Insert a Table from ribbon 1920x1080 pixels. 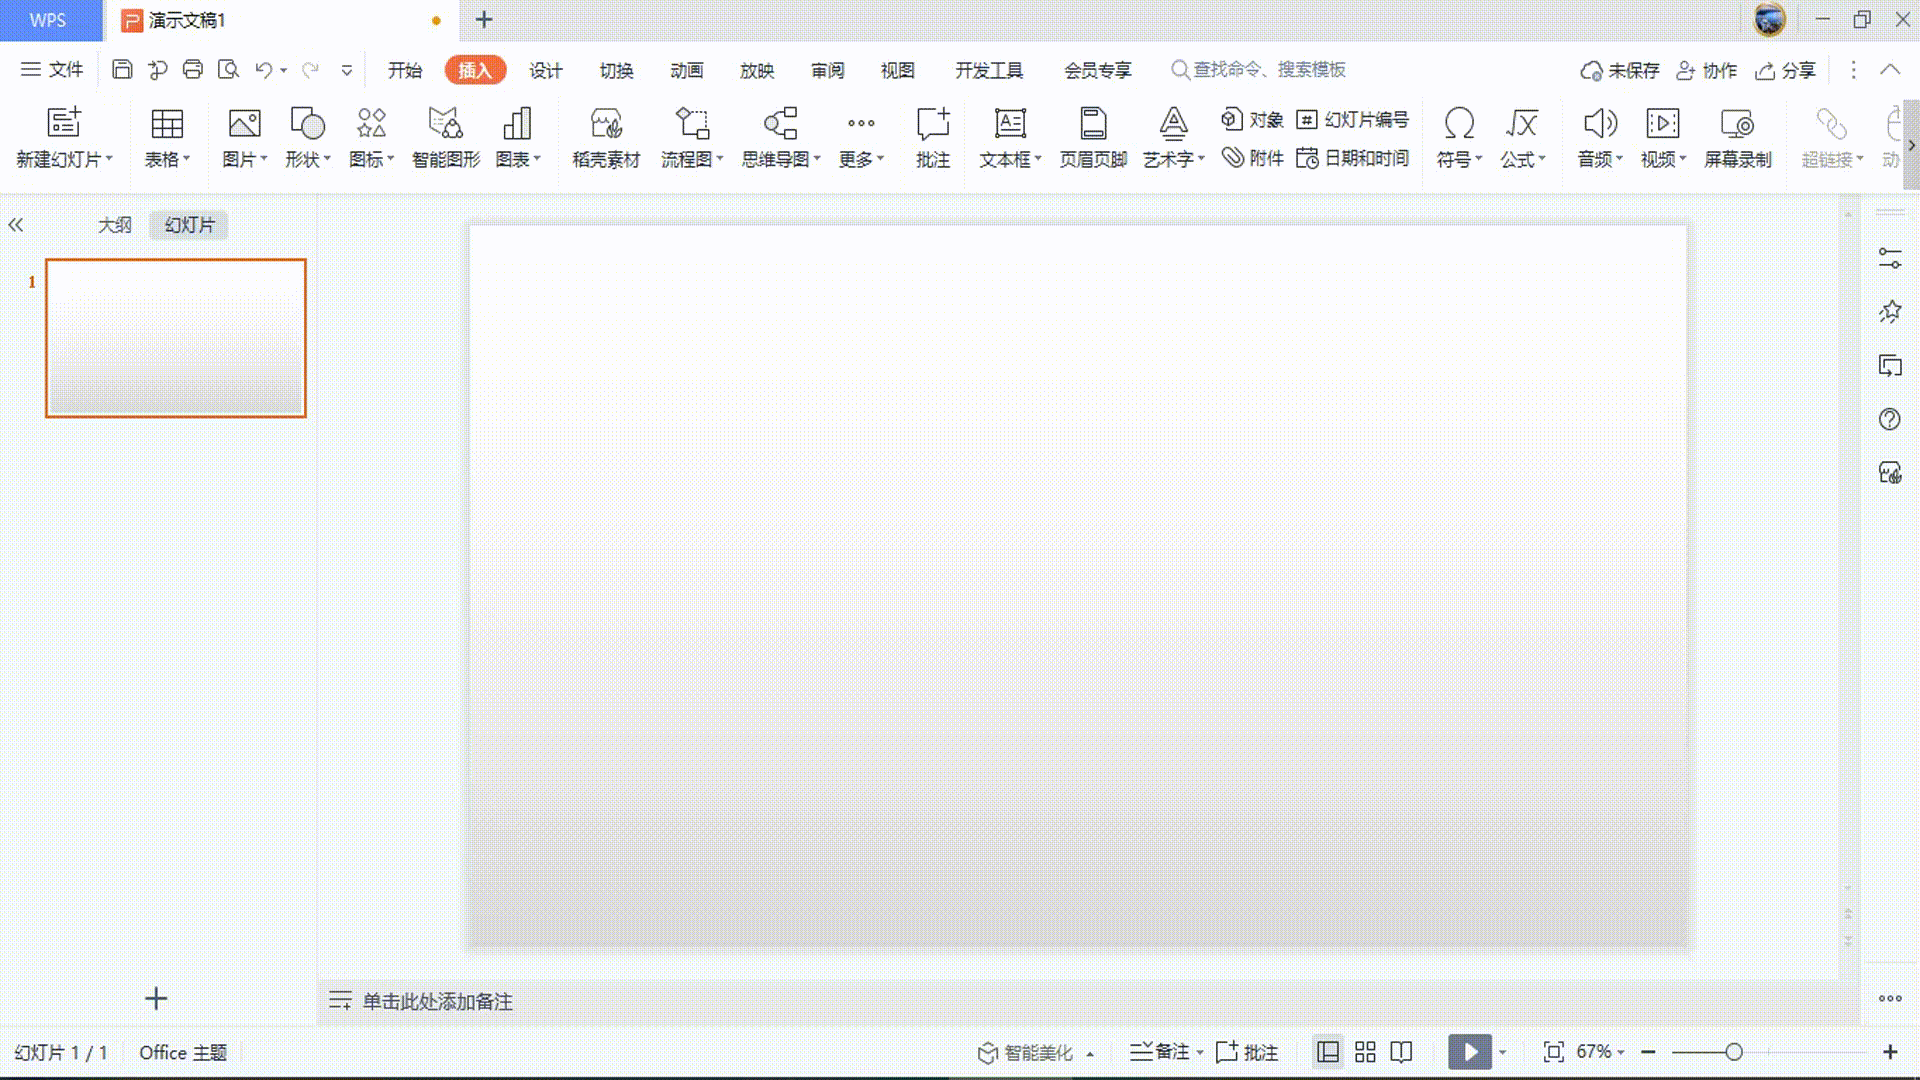coord(167,137)
